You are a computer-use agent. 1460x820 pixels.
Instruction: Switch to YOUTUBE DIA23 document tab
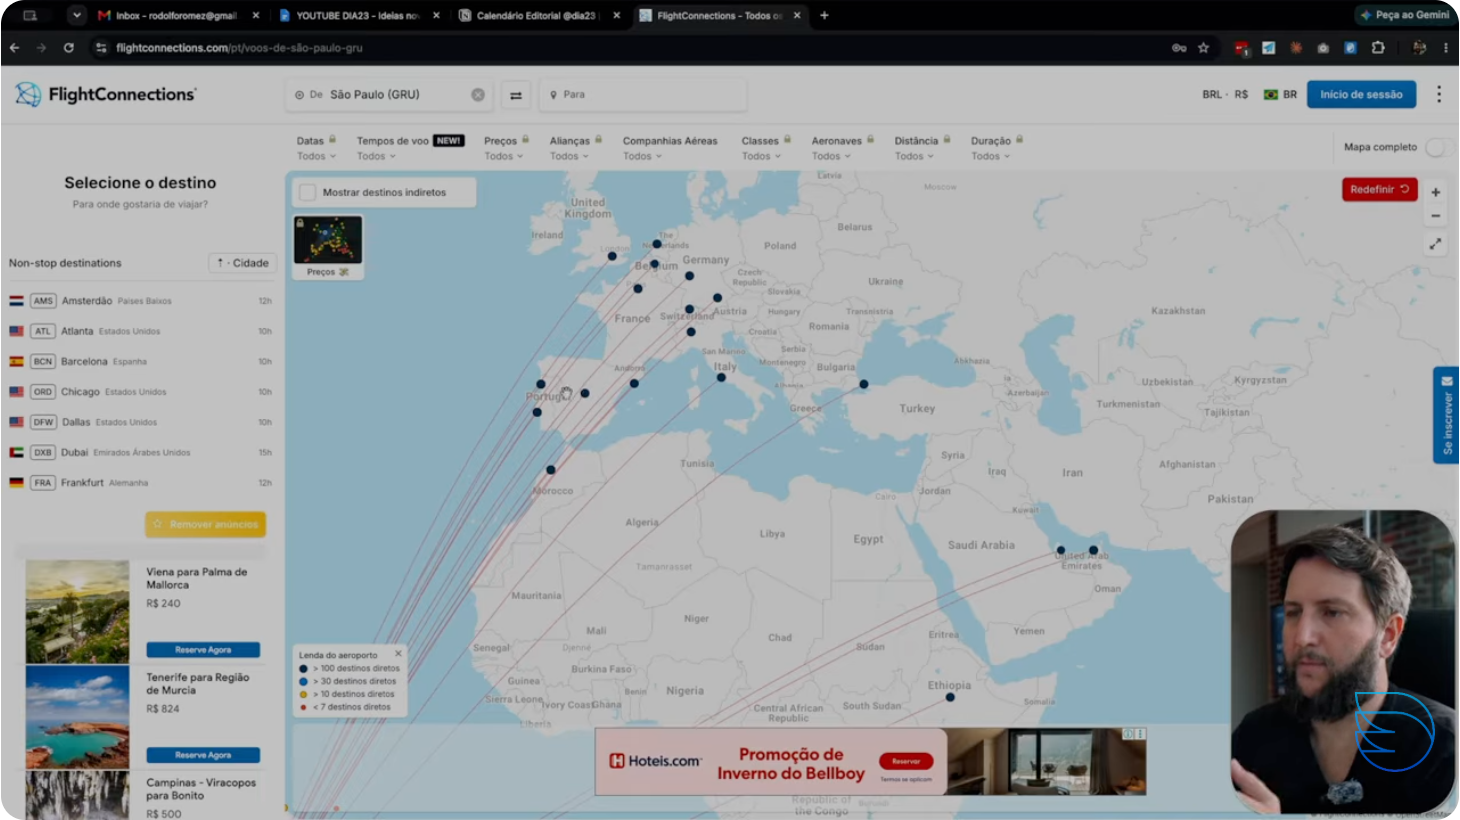(x=358, y=15)
